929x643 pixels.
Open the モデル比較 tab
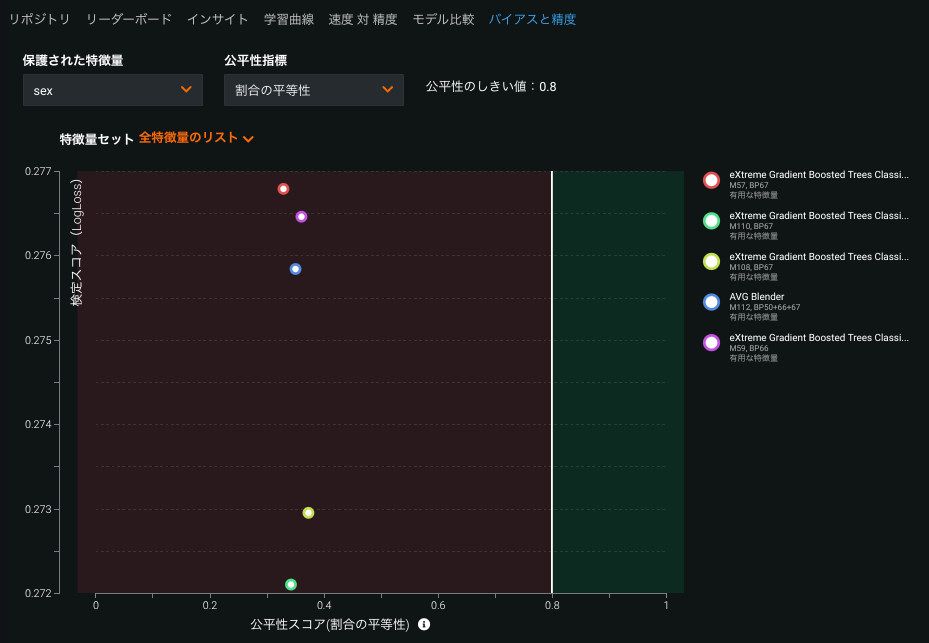pyautogui.click(x=443, y=19)
